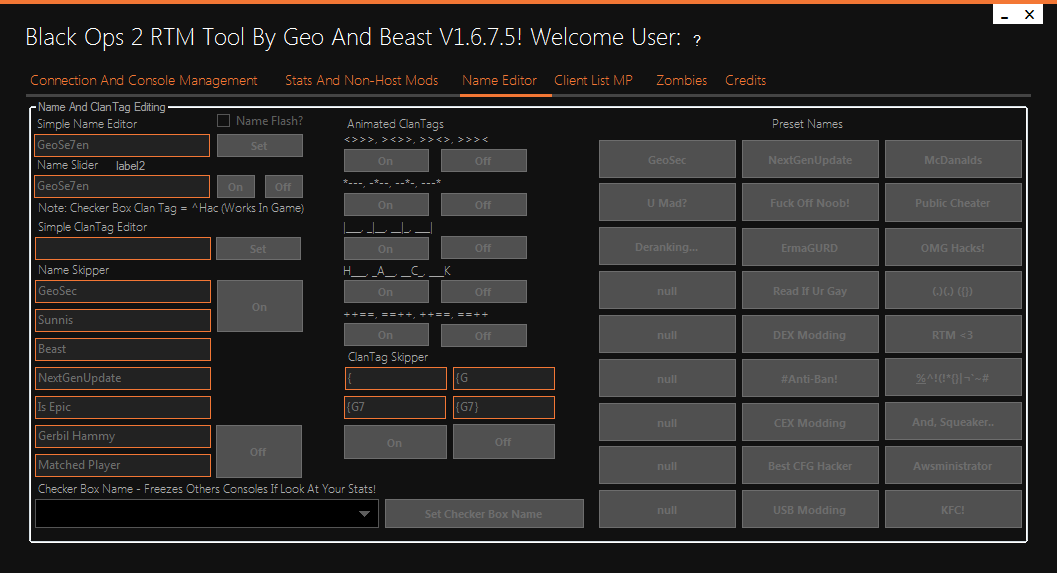Turn On the |___ animated ClanTag
This screenshot has width=1057, height=573.
tap(386, 248)
